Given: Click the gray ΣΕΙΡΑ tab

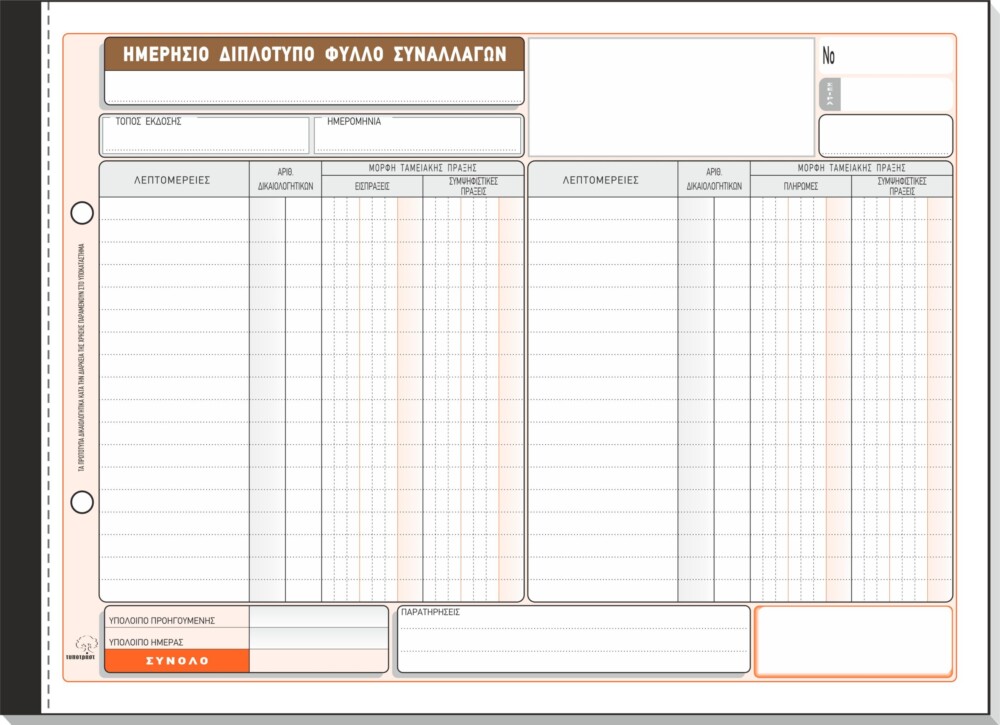Looking at the screenshot, I should (830, 94).
